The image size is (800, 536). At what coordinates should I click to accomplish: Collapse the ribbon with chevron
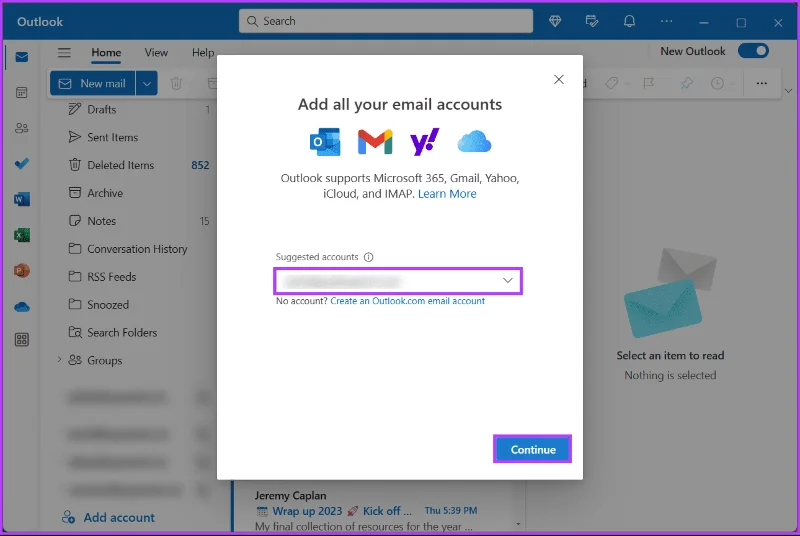[x=788, y=91]
